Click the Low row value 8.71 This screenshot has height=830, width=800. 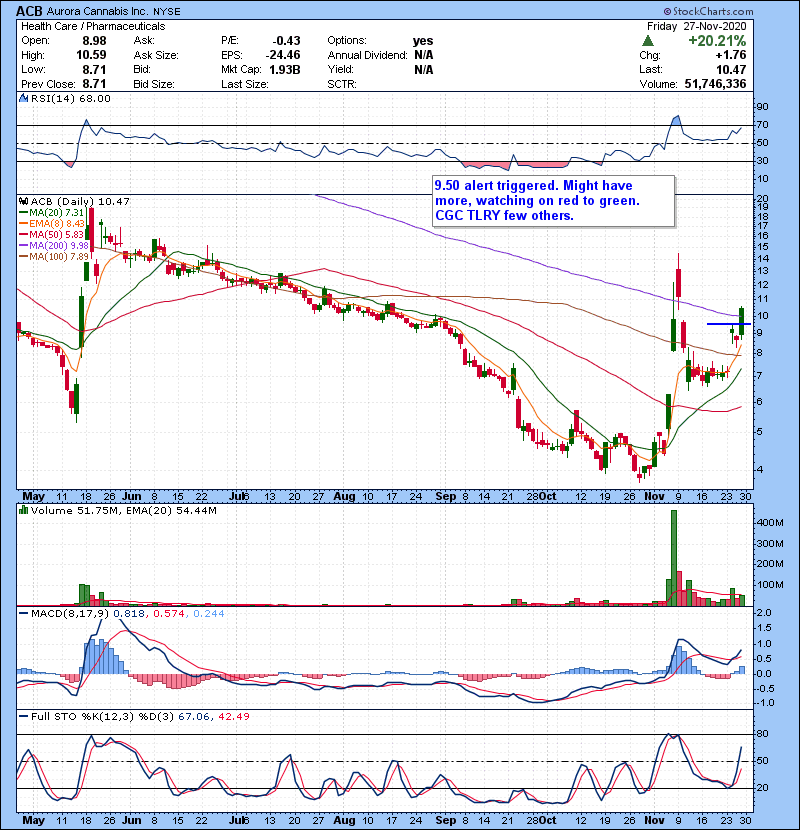[94, 69]
